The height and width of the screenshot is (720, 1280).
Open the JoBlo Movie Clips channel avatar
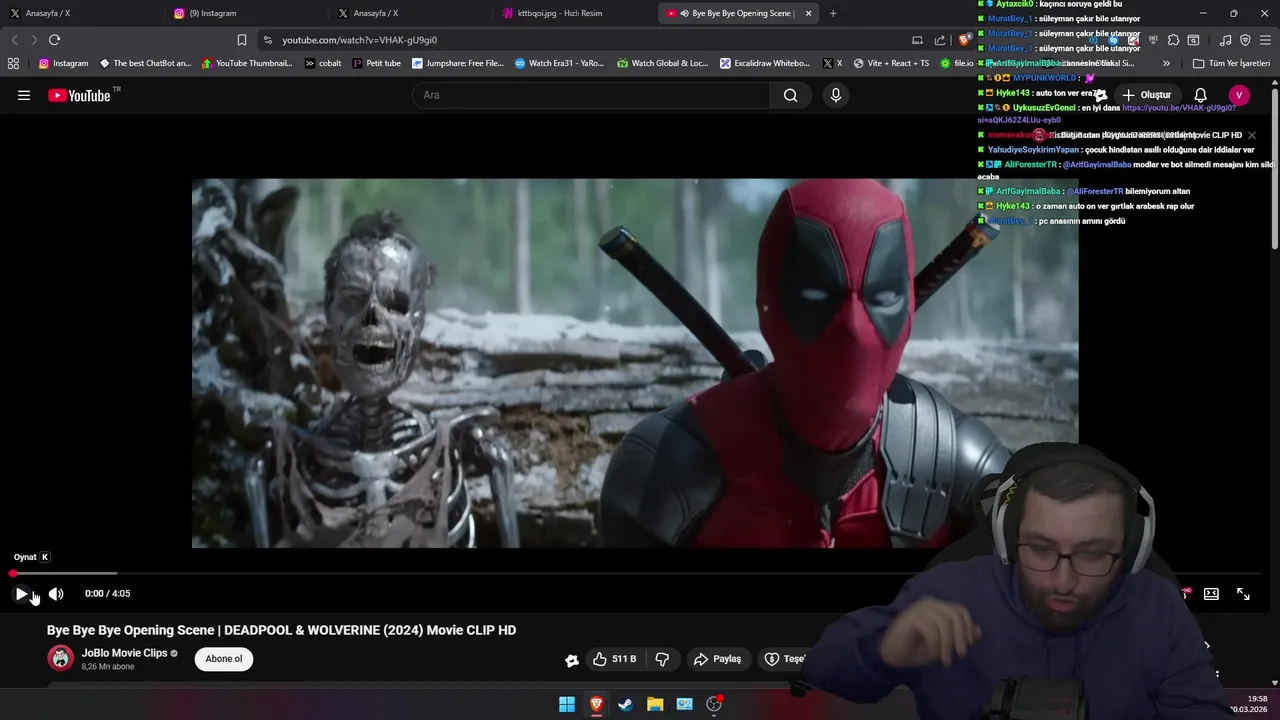coord(61,658)
